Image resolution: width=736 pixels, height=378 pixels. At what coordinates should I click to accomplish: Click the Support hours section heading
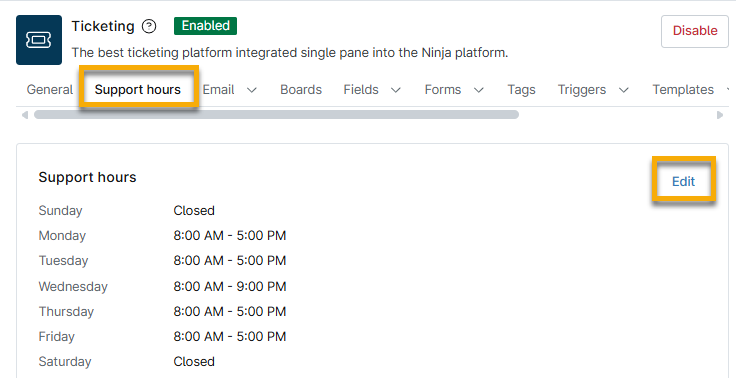point(87,177)
